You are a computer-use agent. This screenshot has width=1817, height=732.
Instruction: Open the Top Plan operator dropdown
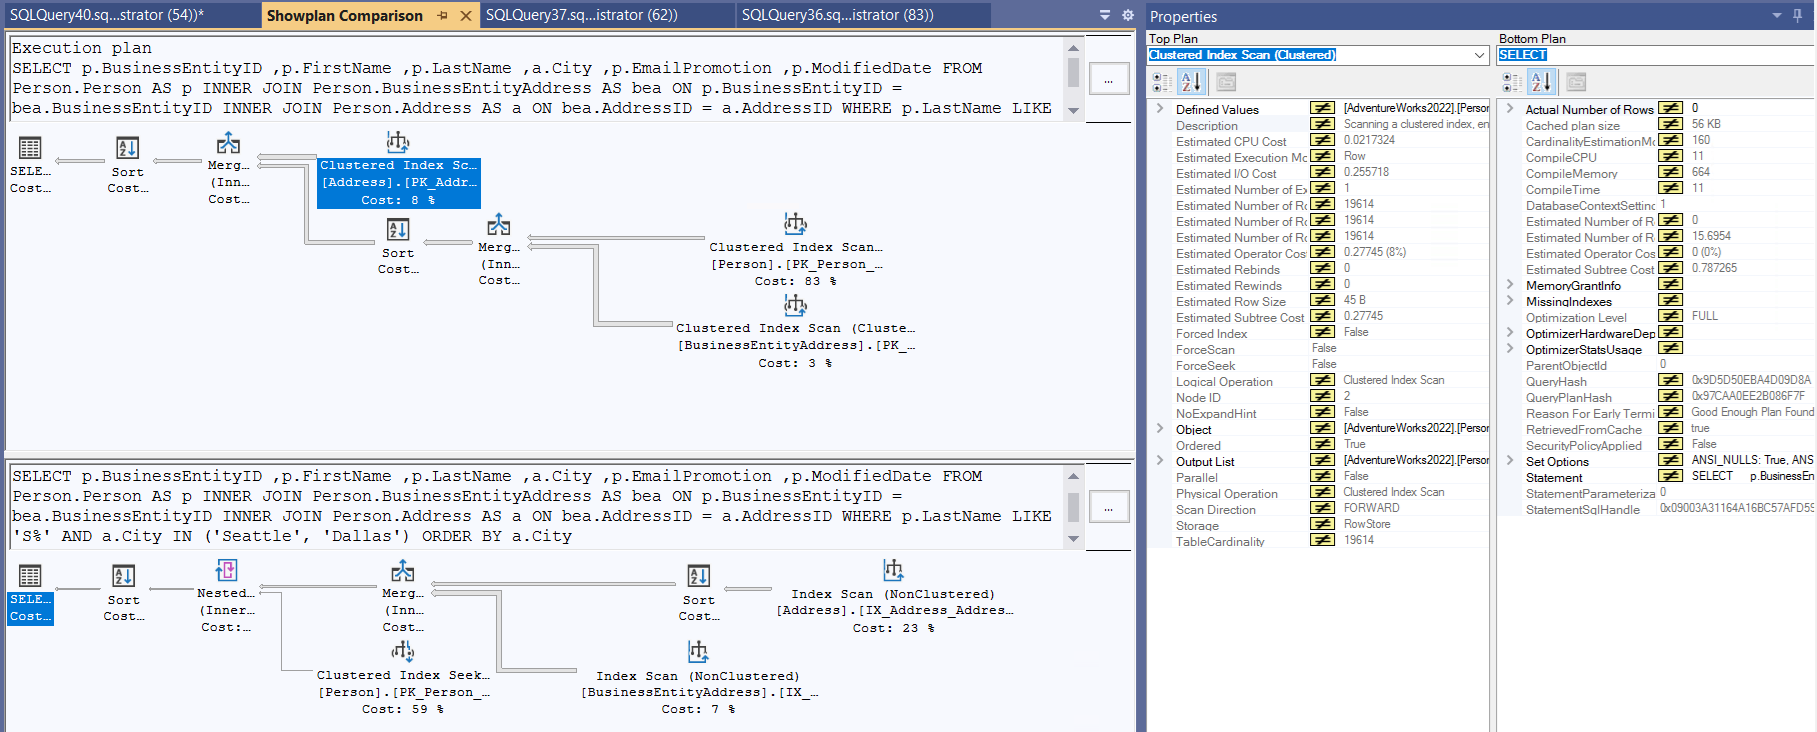point(1479,55)
